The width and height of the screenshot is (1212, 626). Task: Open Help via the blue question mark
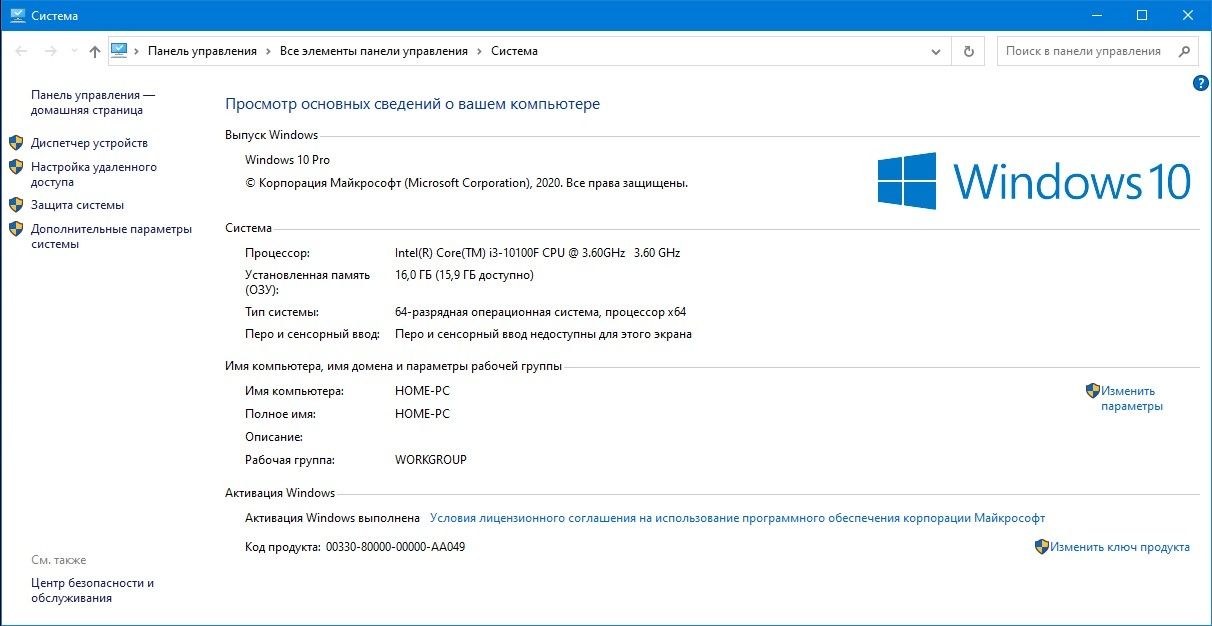pyautogui.click(x=1201, y=84)
